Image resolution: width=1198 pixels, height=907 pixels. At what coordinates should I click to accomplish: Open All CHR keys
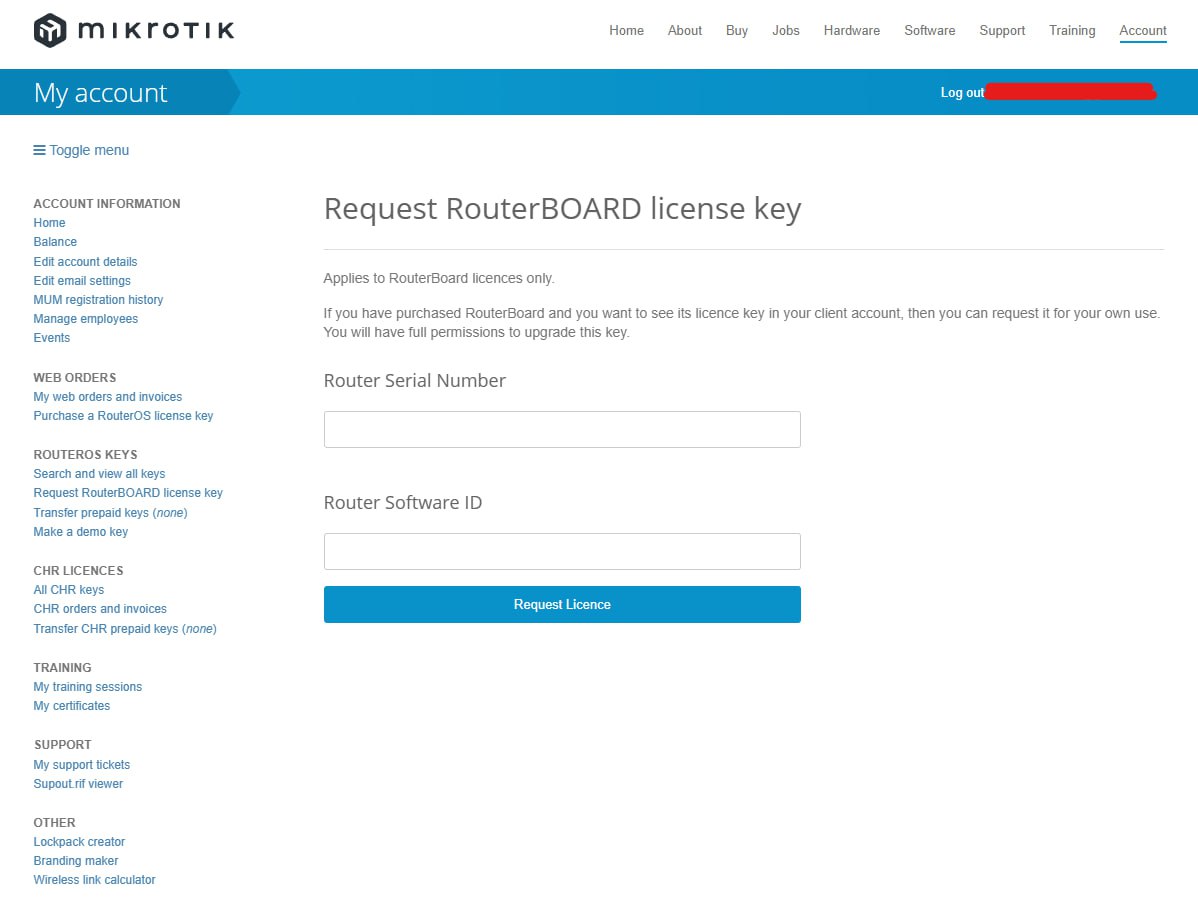tap(68, 590)
